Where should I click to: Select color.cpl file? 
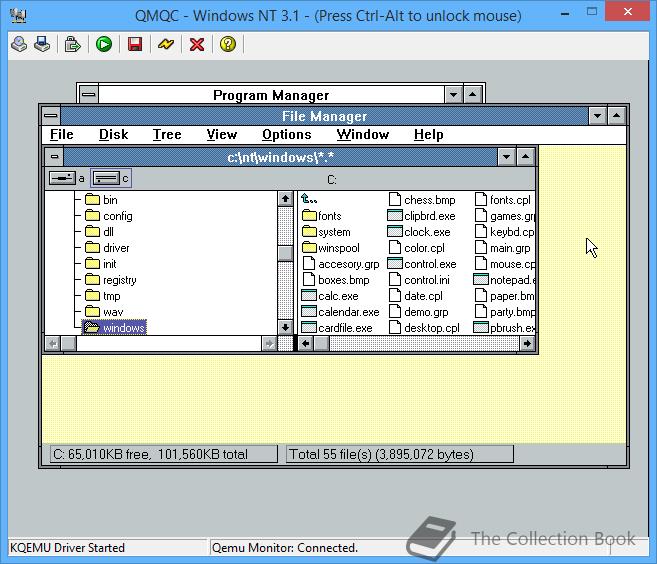pos(417,248)
